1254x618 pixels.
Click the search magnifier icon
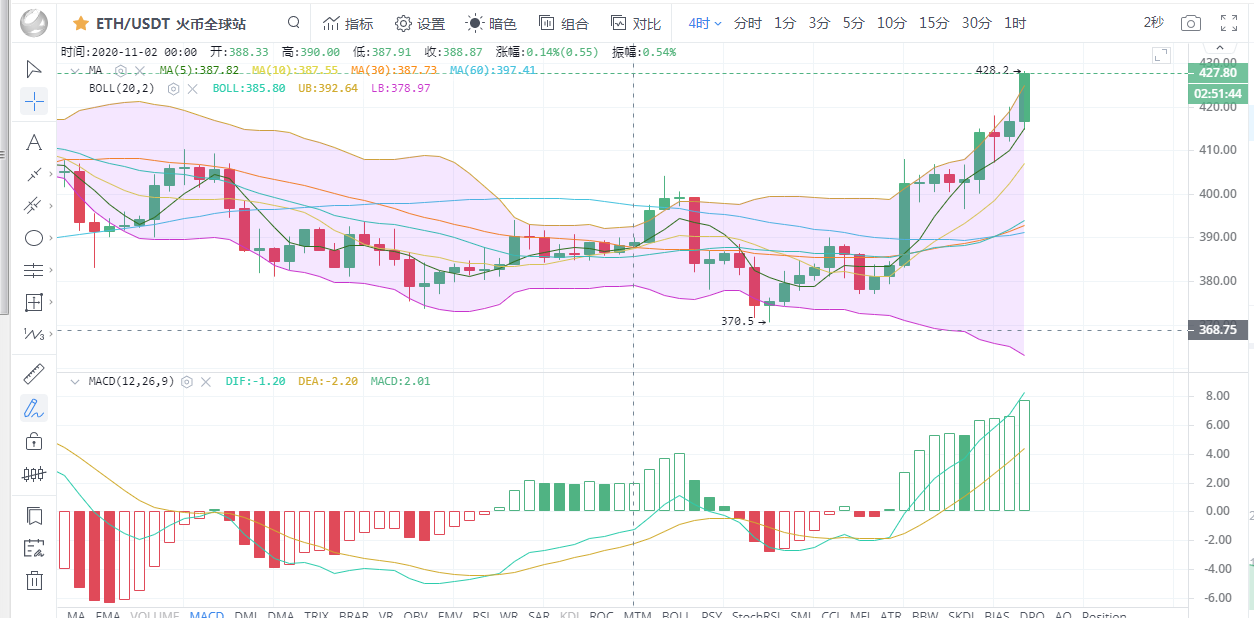293,23
